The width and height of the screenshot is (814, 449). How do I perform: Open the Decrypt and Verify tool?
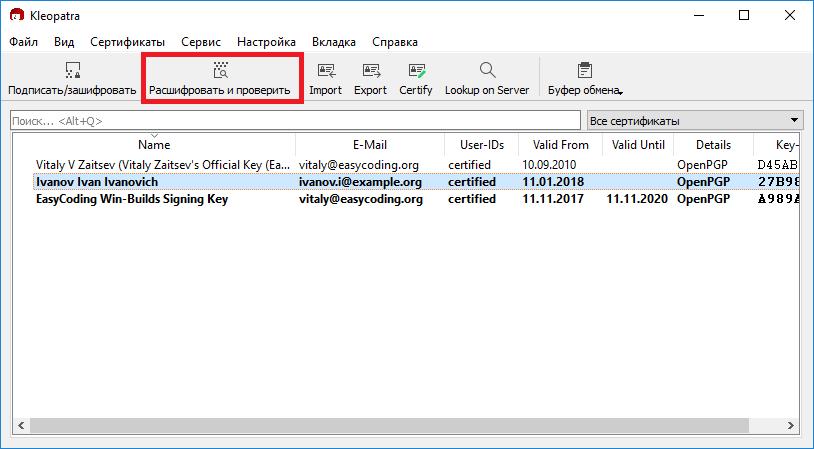tap(220, 79)
